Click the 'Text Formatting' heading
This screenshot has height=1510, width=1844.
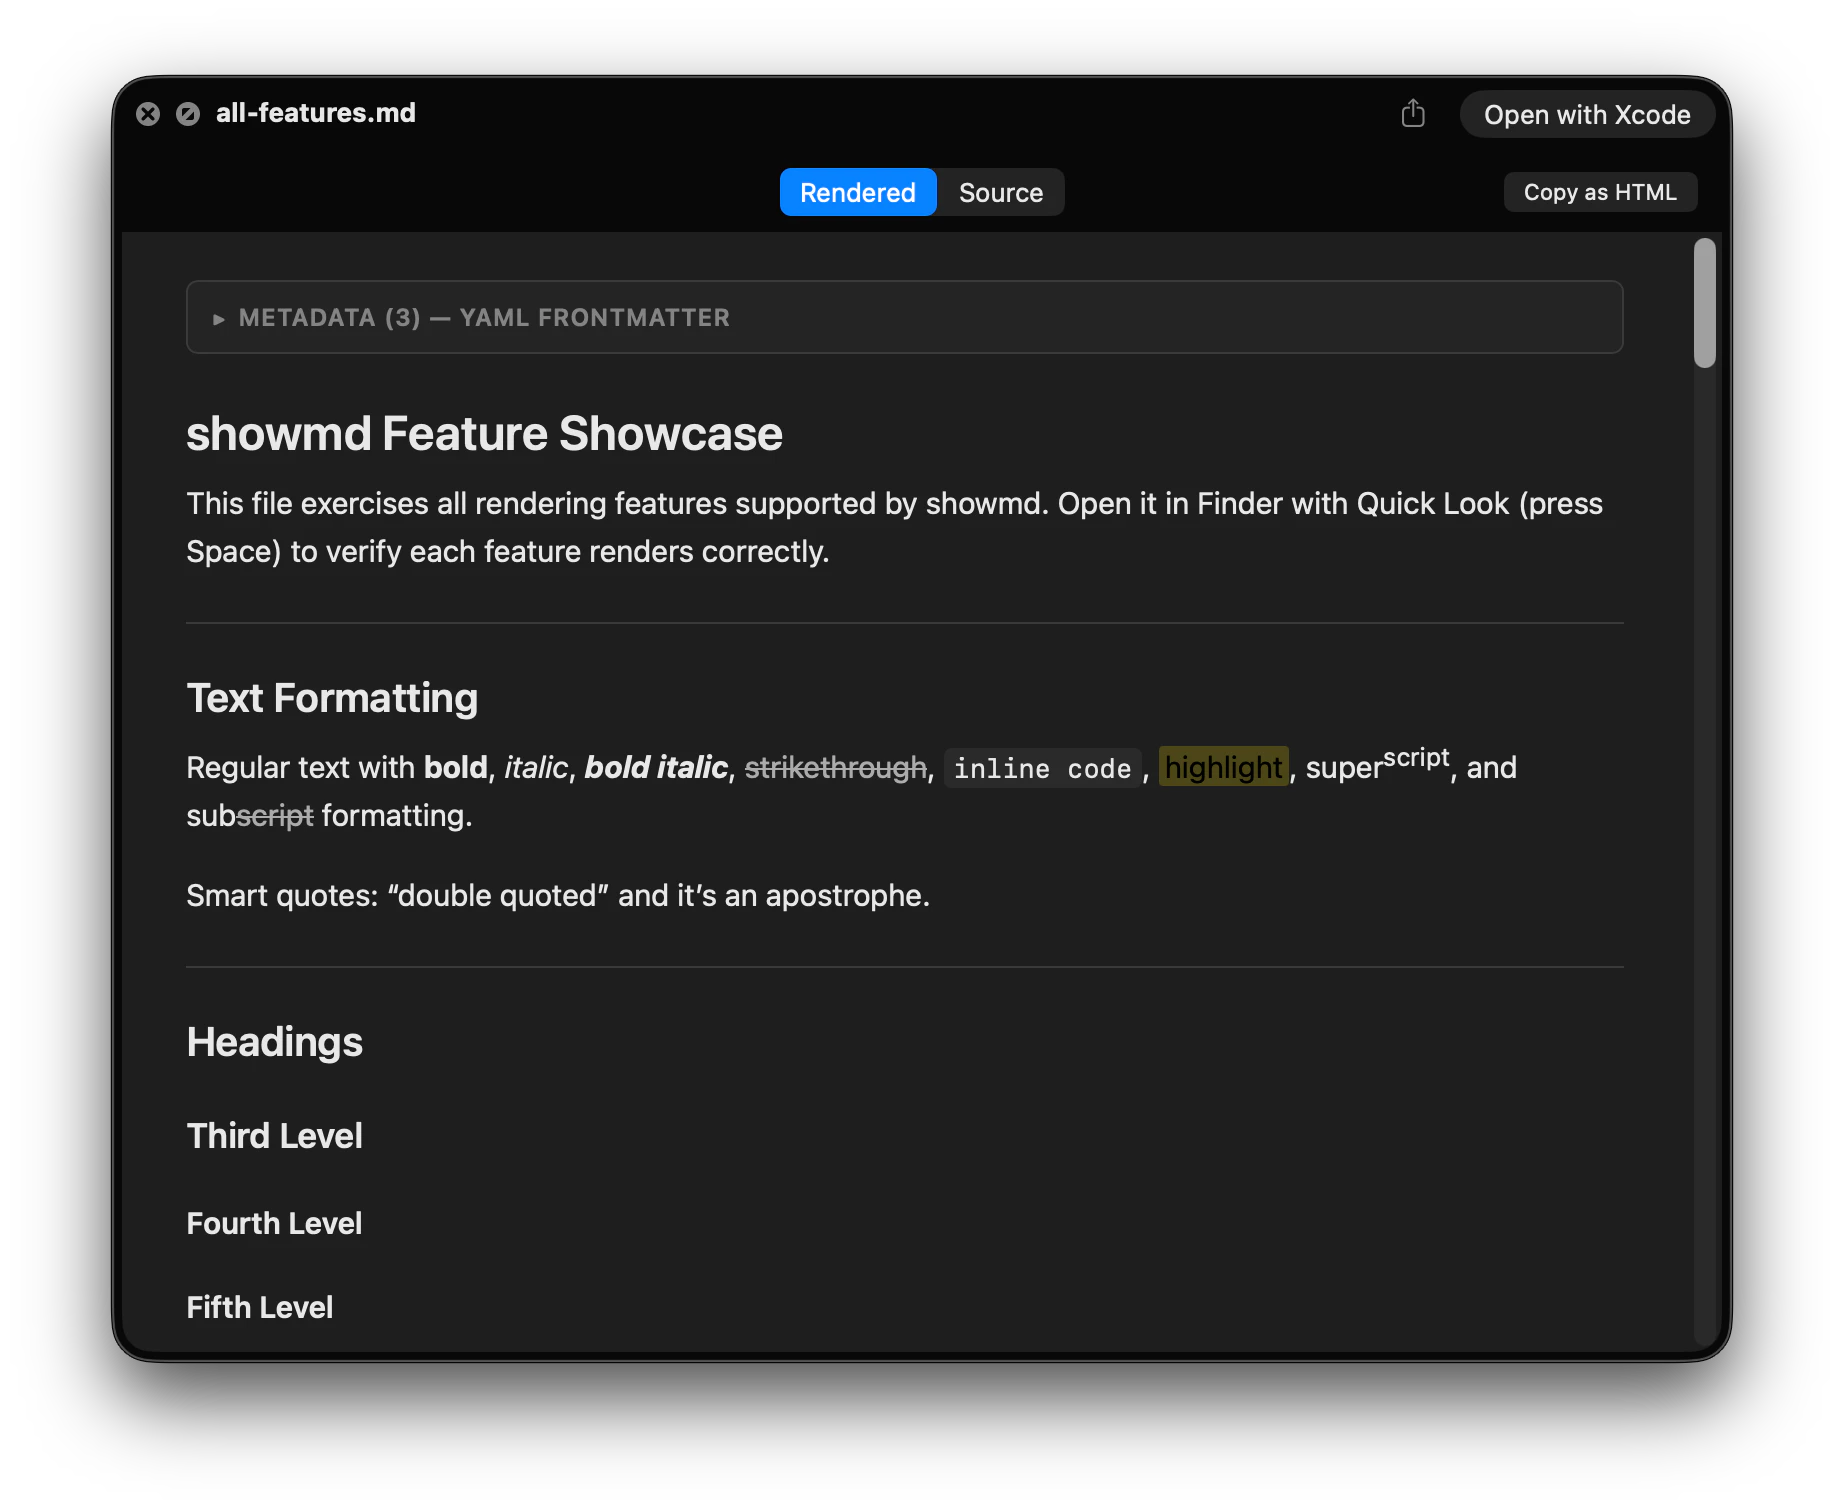[x=331, y=697]
